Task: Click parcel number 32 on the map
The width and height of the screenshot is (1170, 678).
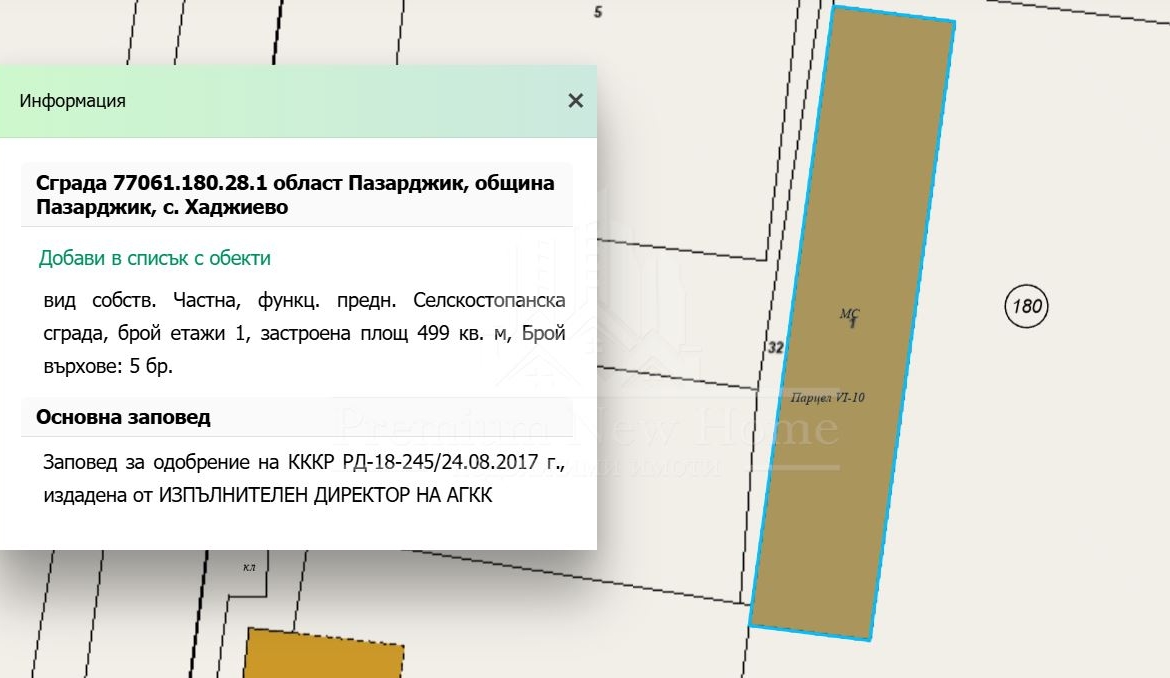Action: (775, 348)
